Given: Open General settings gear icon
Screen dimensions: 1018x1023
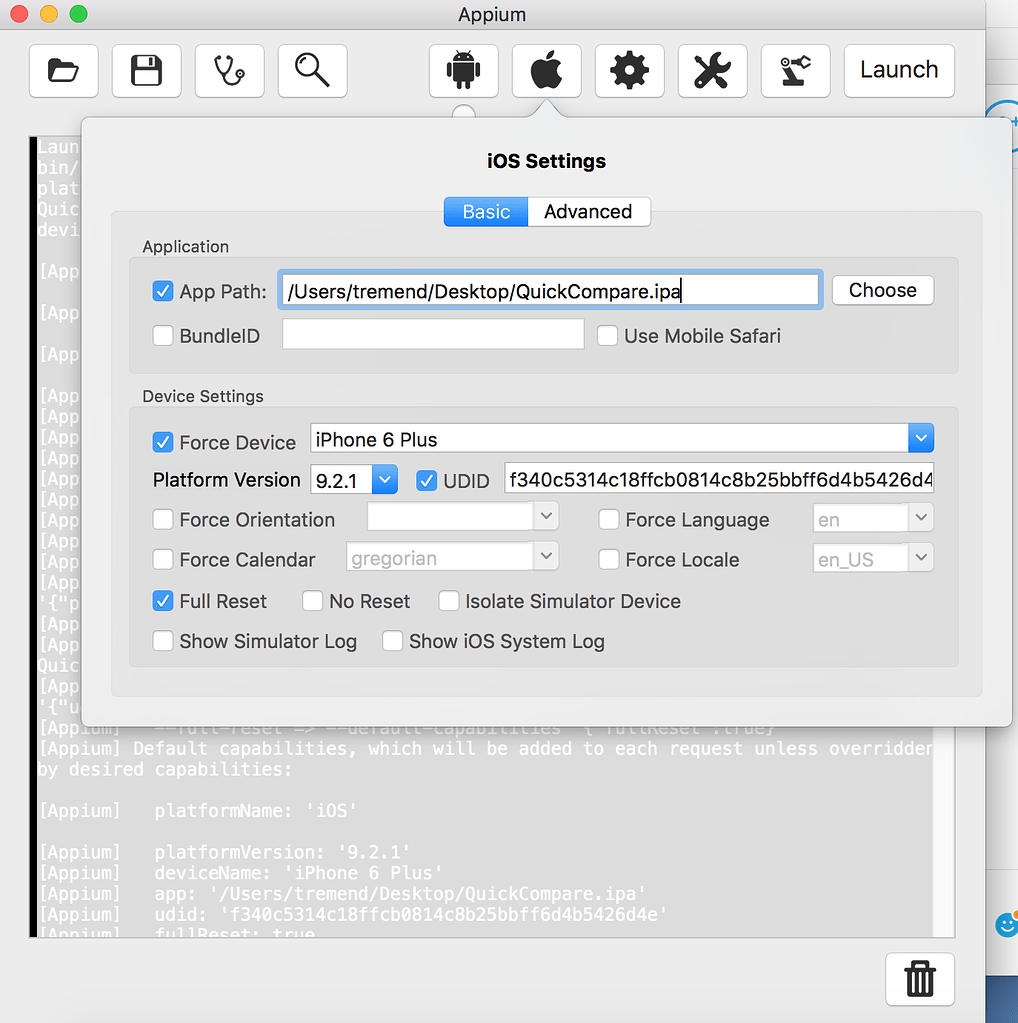Looking at the screenshot, I should (629, 70).
